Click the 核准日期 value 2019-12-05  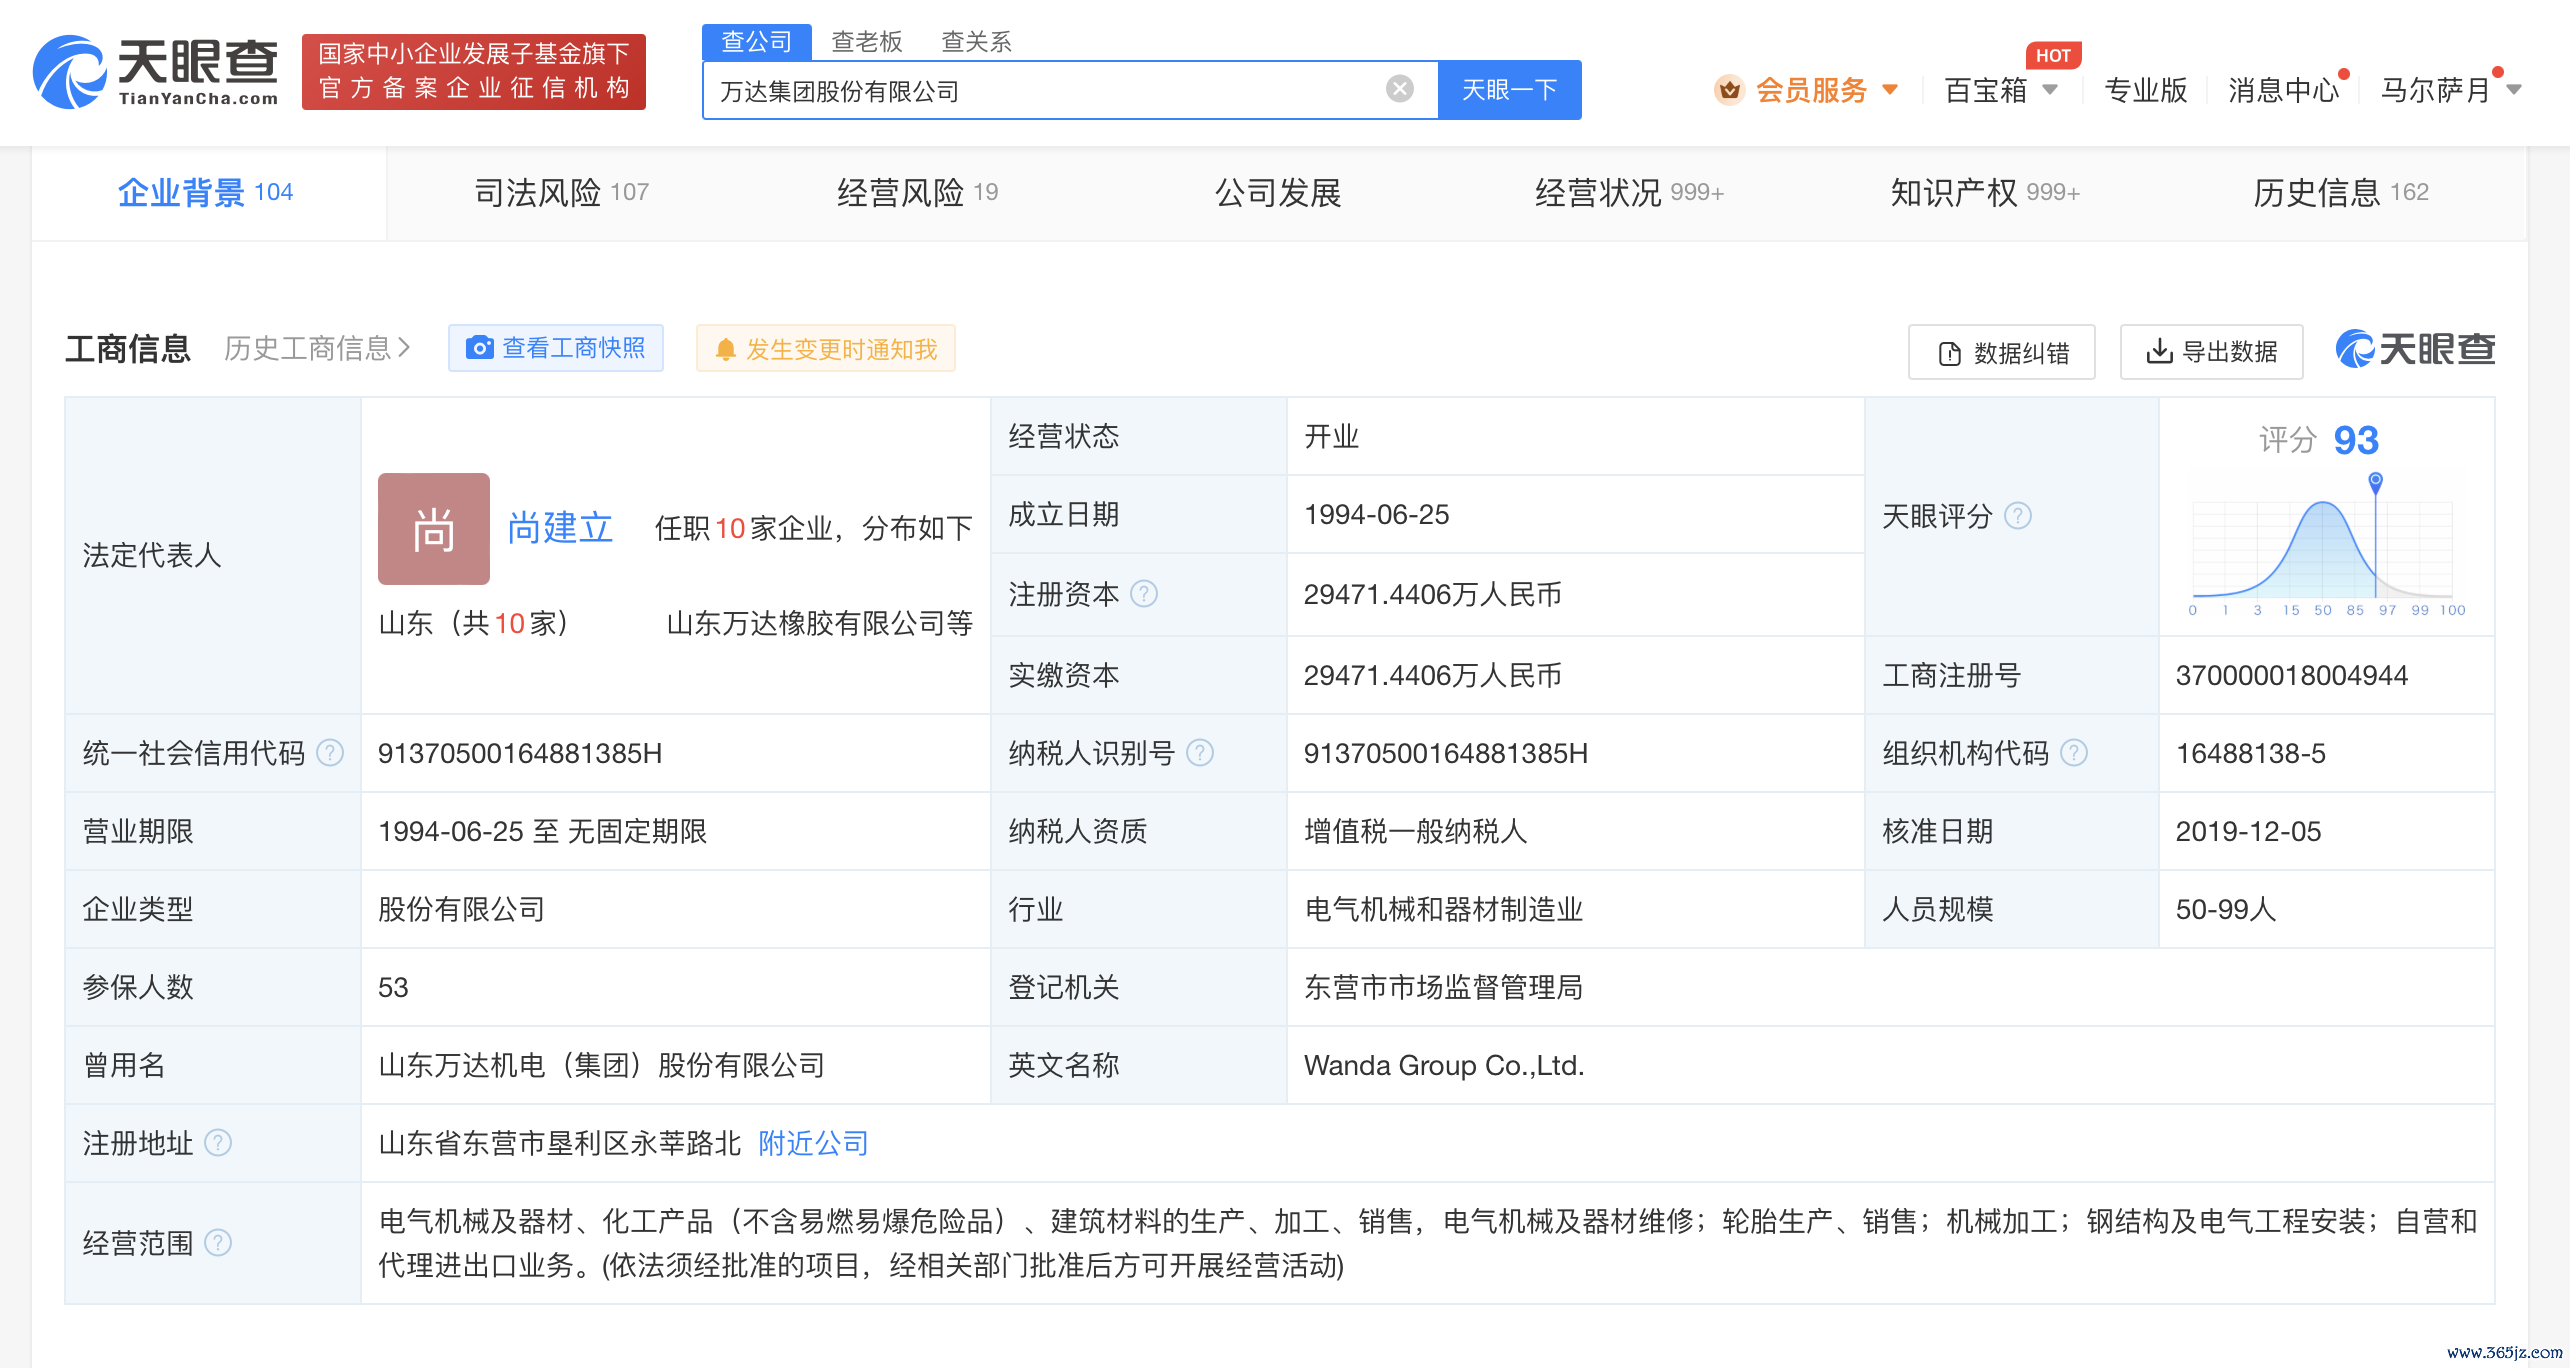click(x=2249, y=831)
